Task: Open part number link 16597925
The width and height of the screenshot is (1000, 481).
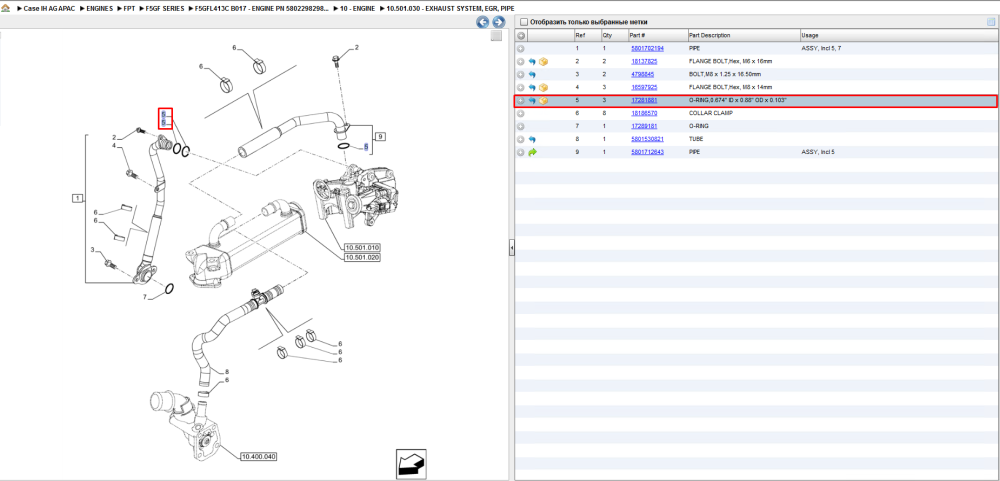Action: click(x=643, y=87)
